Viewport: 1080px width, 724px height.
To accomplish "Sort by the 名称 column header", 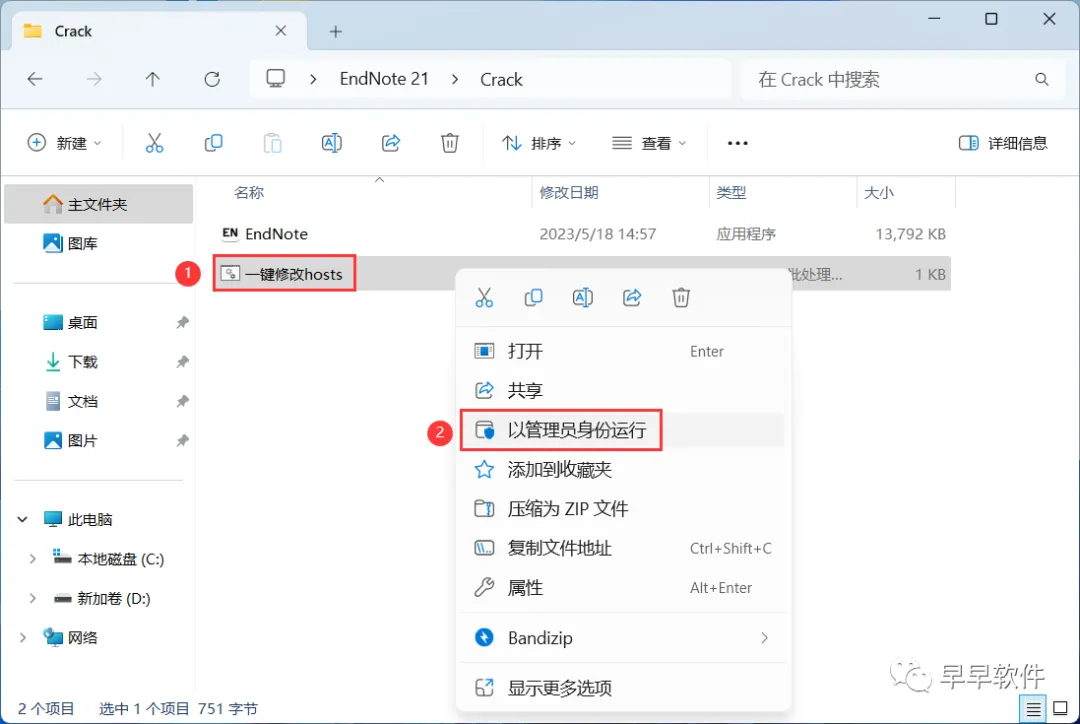I will click(x=249, y=193).
